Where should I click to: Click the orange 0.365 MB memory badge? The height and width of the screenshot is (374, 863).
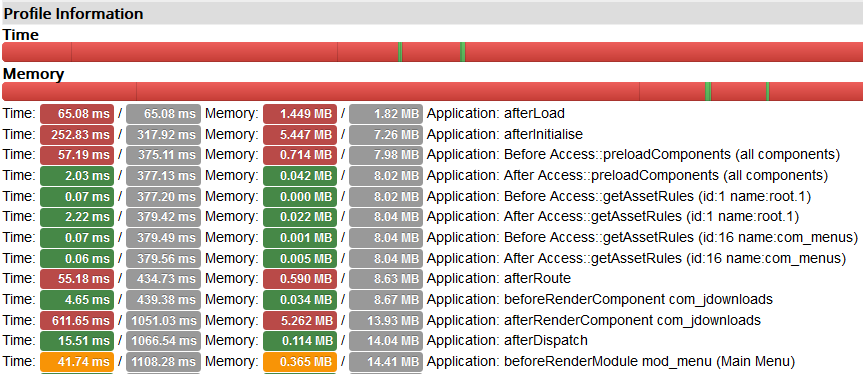click(300, 361)
